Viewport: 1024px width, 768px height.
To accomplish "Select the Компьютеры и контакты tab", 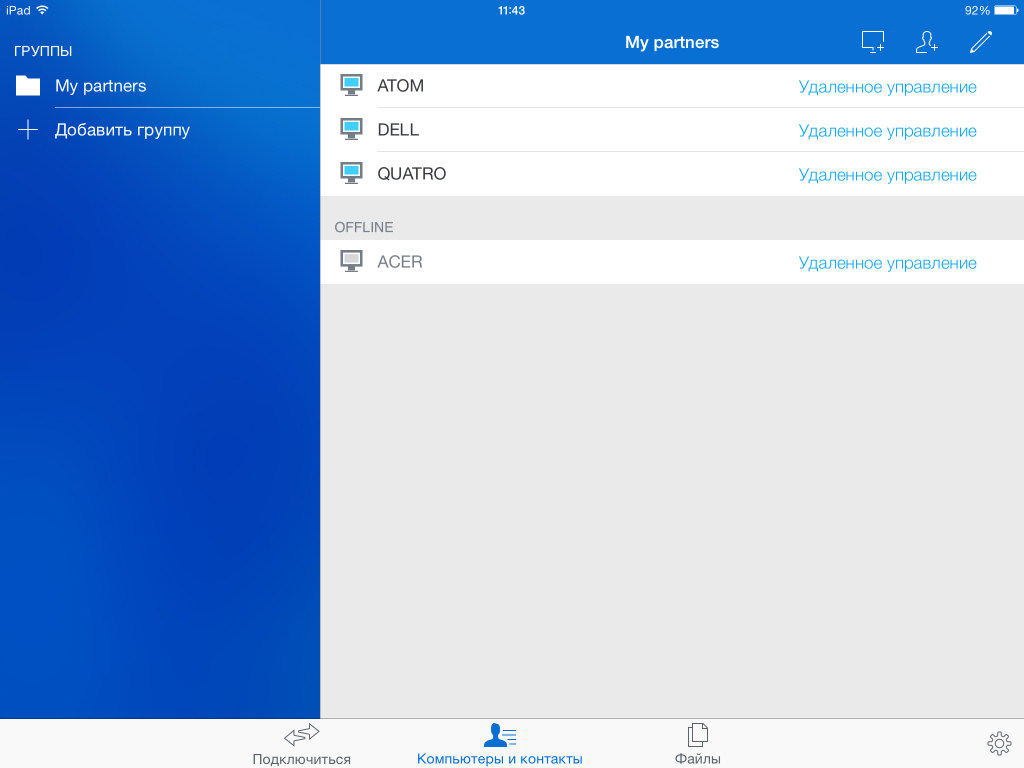I will (x=499, y=744).
